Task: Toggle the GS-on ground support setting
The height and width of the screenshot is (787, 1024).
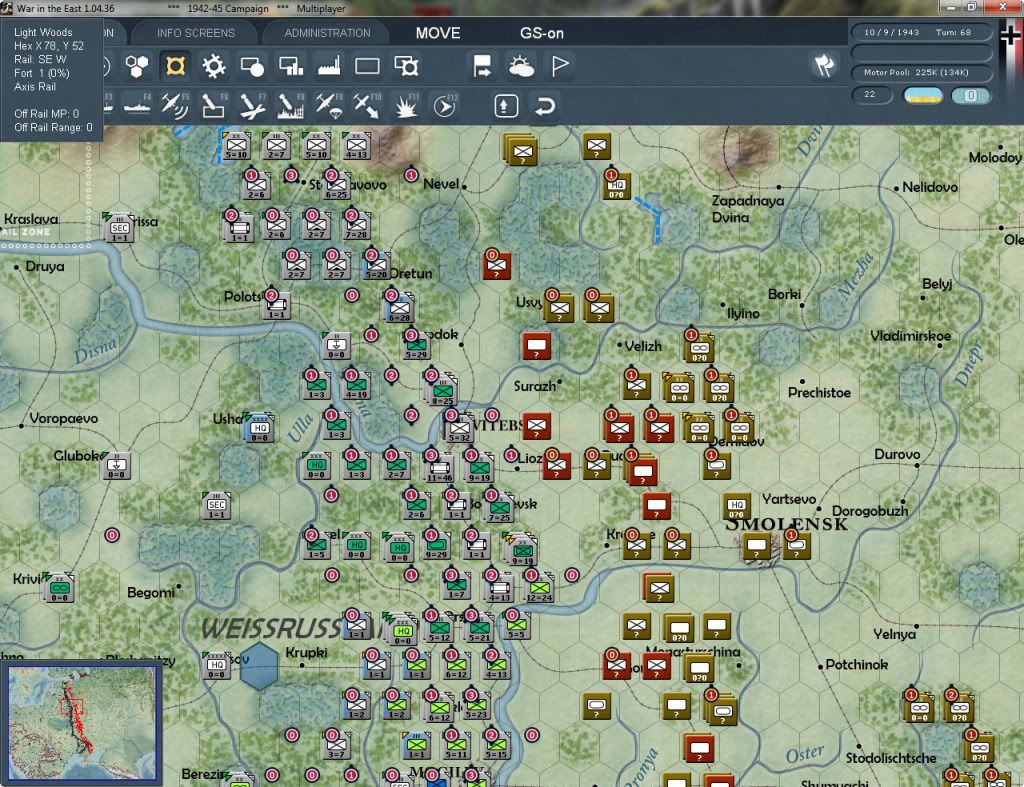Action: (x=542, y=33)
